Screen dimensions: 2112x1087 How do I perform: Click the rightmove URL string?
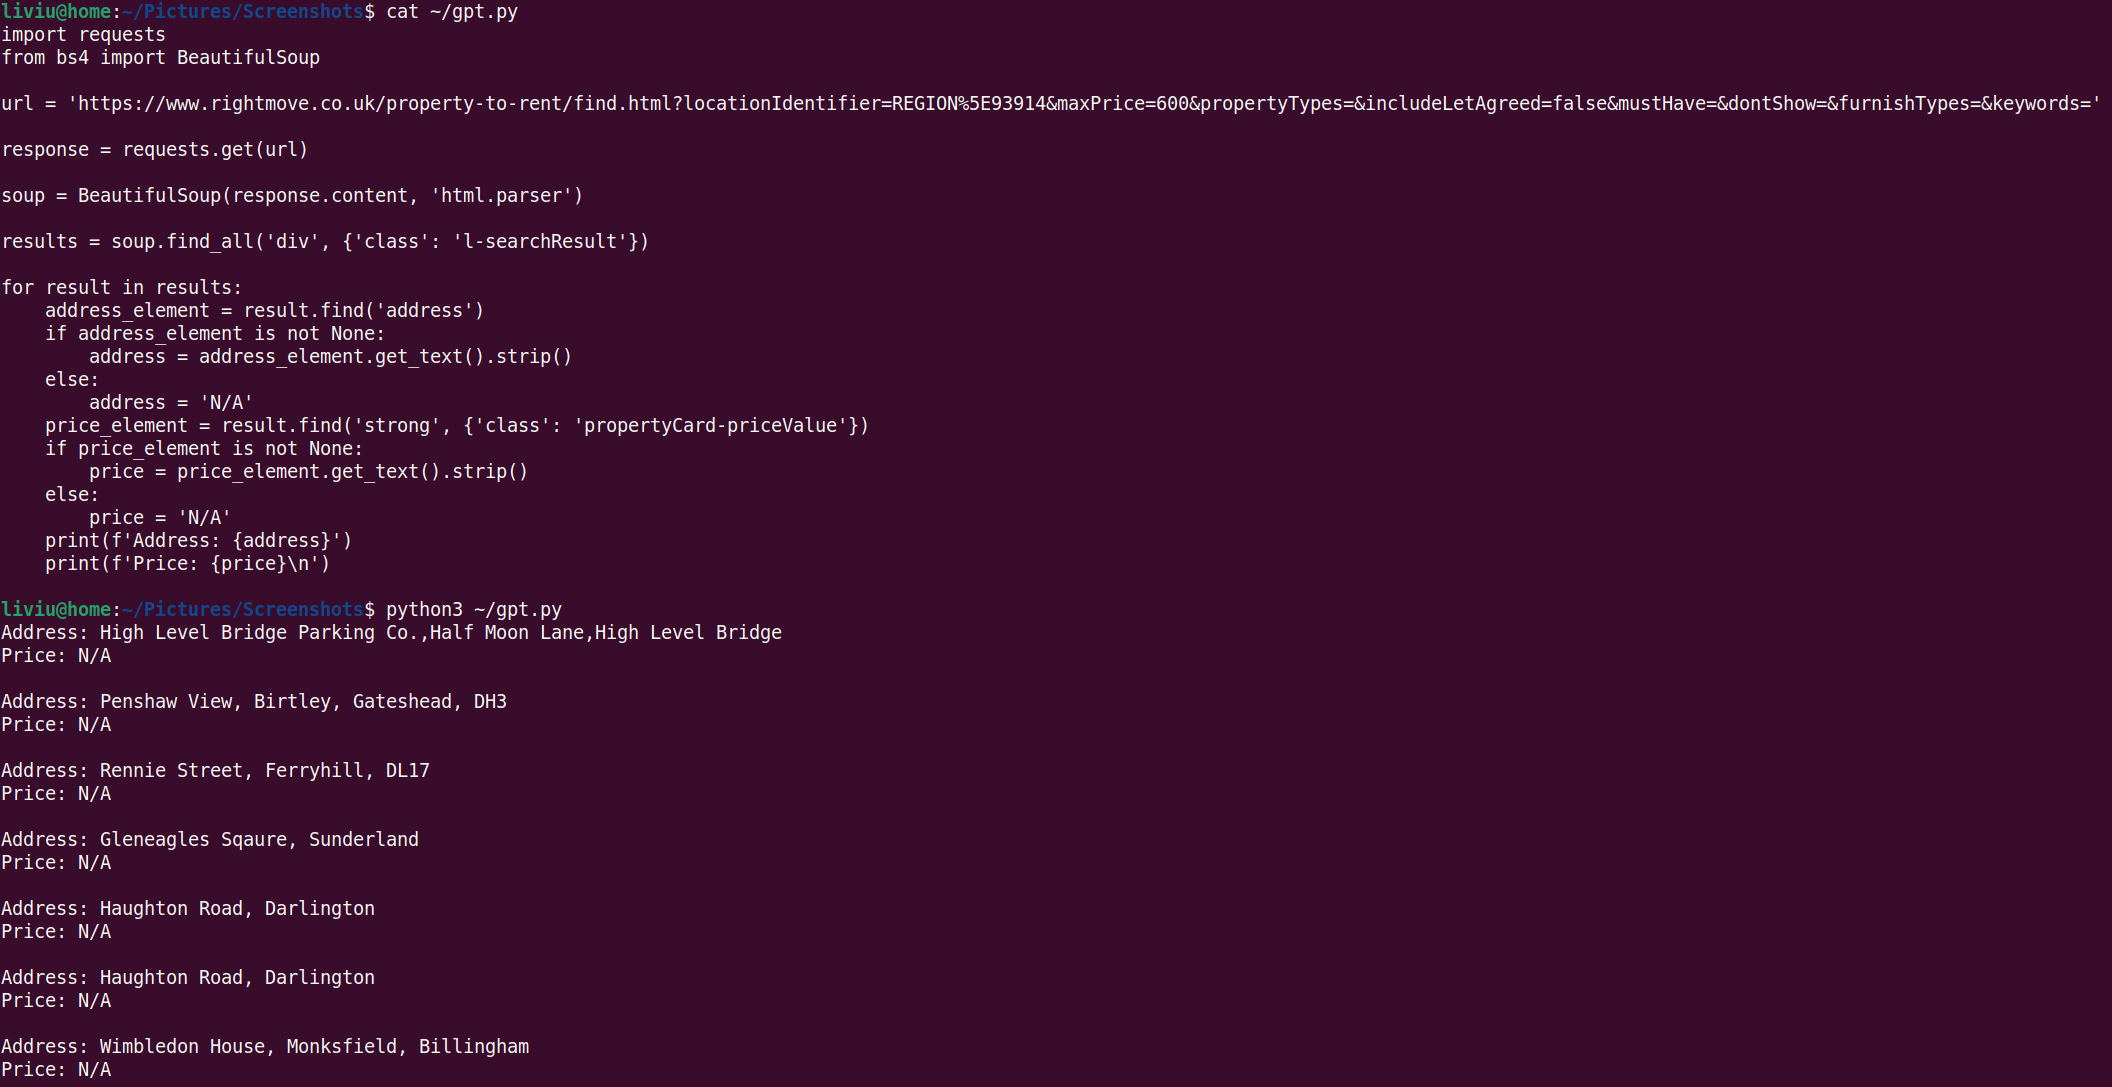coord(1084,103)
